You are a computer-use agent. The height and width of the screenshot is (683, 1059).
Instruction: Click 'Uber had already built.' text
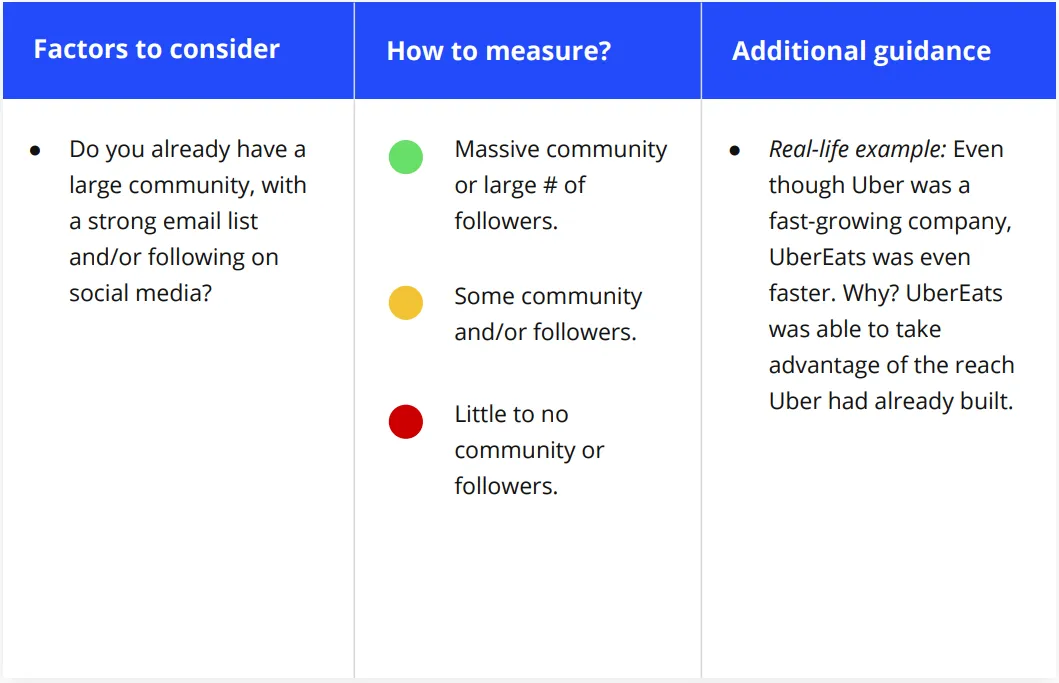click(x=892, y=401)
